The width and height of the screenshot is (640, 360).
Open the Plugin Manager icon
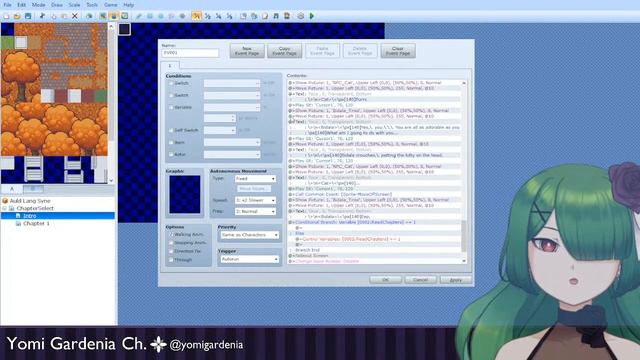click(x=254, y=16)
